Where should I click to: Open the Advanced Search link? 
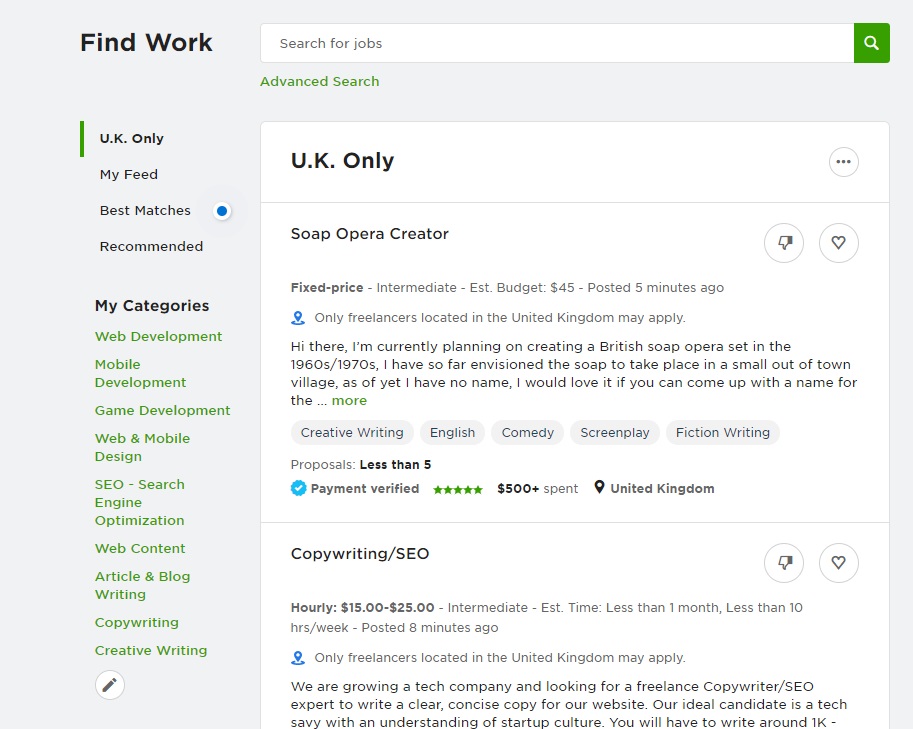tap(319, 82)
